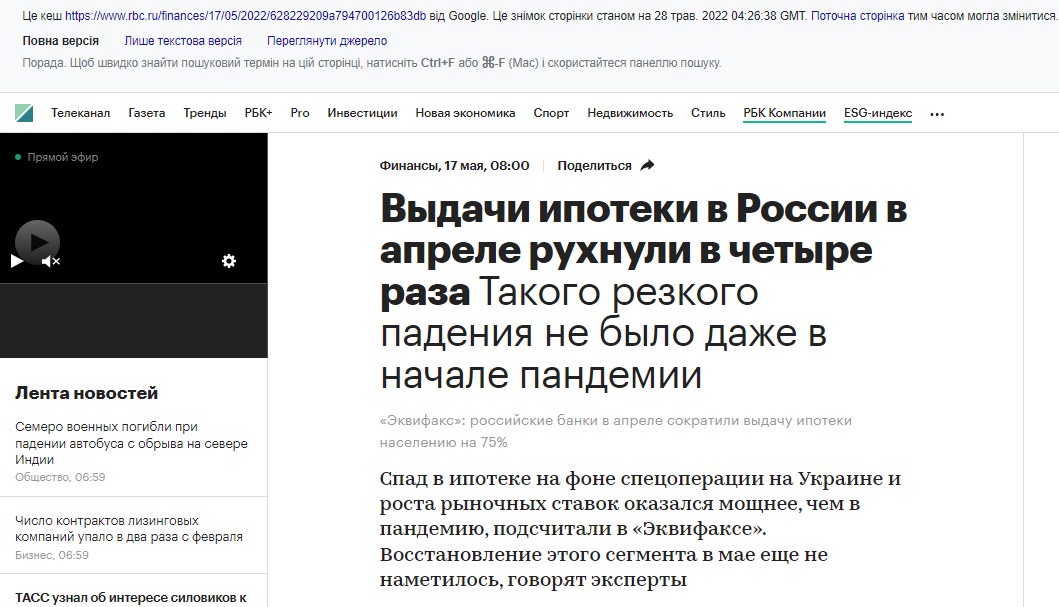This screenshot has height=607, width=1059.
Task: Open the РБК Компании tab
Action: pos(784,113)
